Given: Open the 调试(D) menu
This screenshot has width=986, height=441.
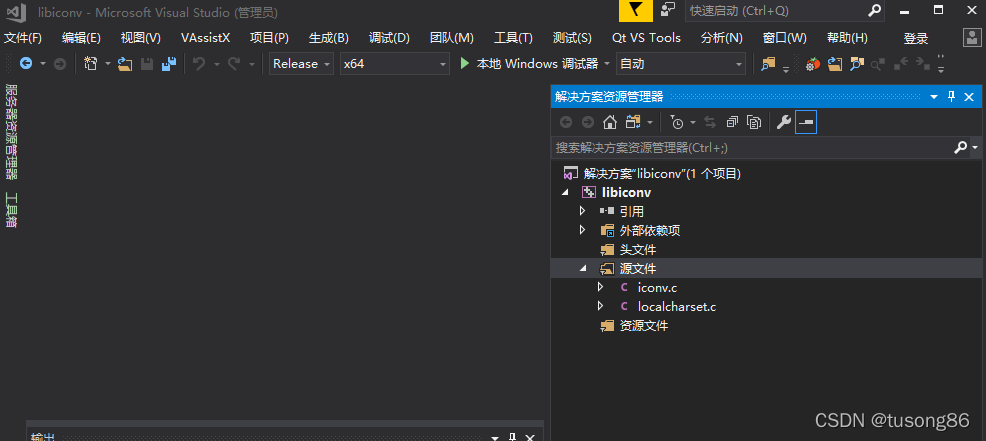Looking at the screenshot, I should 389,38.
